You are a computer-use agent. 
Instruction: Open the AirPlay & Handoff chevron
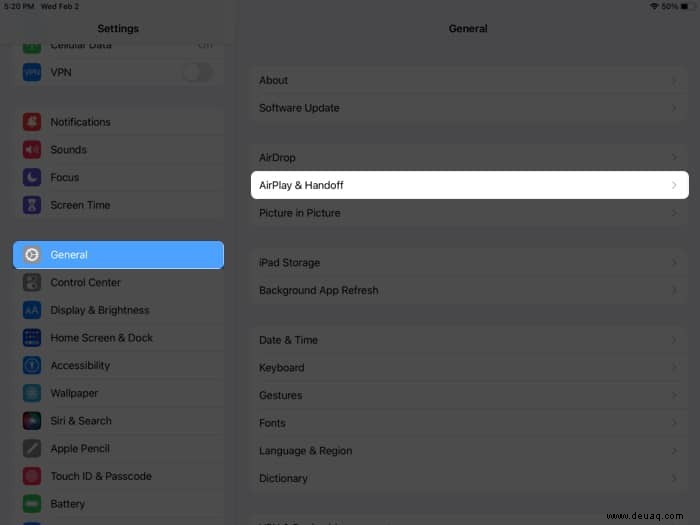pos(674,185)
